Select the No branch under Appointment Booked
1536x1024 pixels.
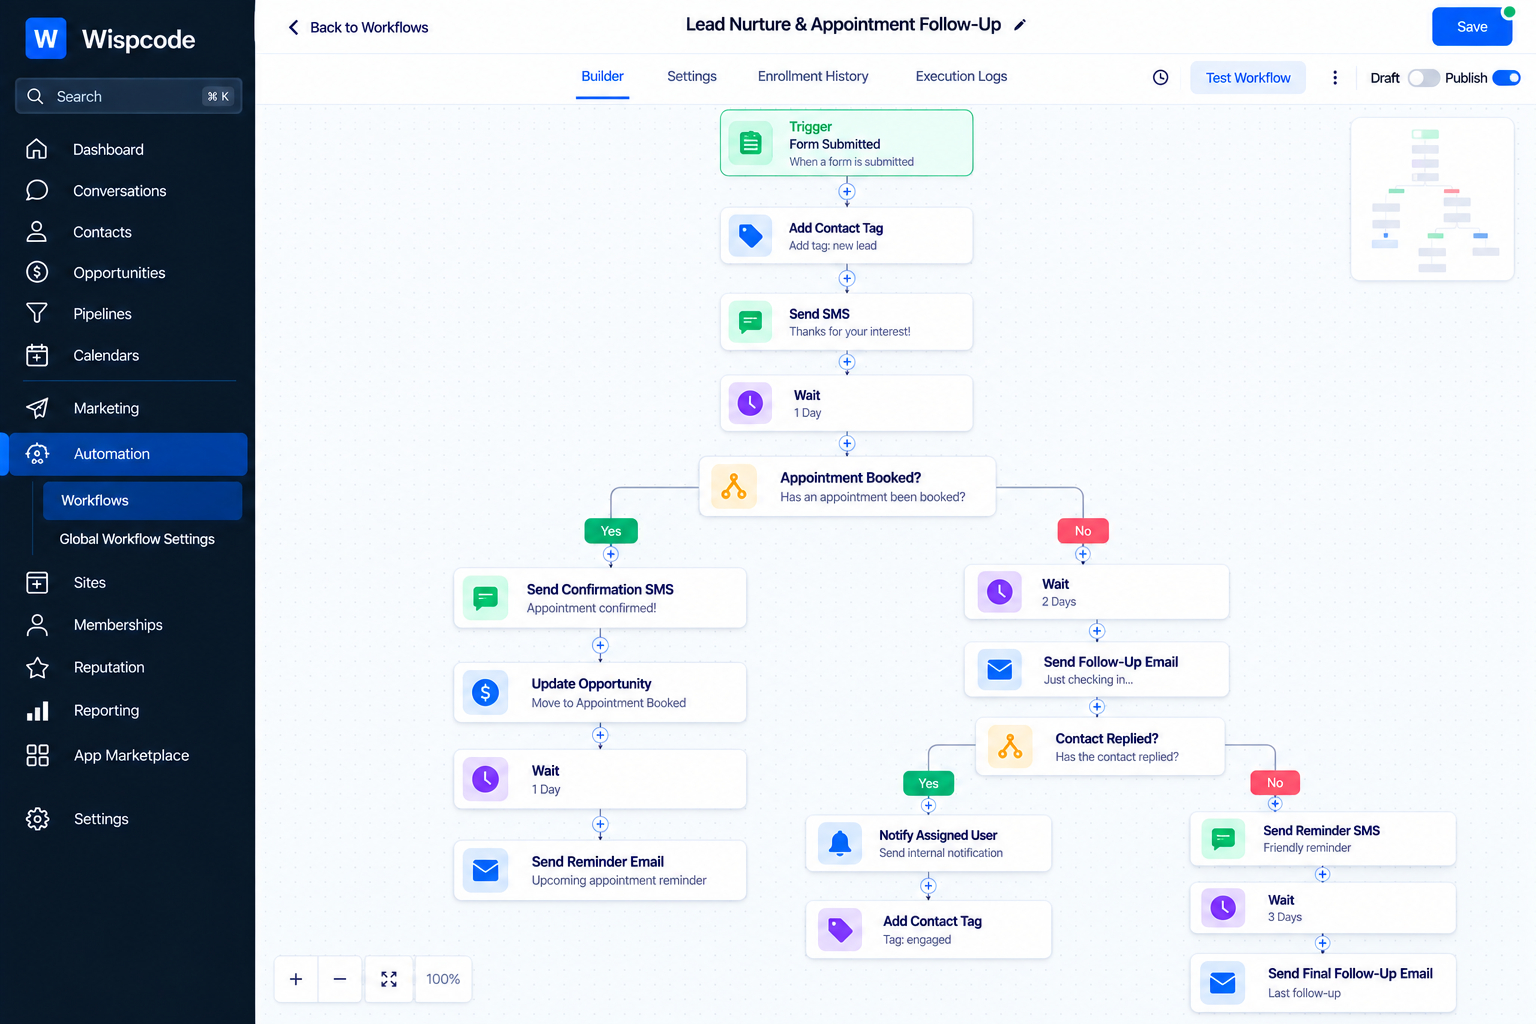pyautogui.click(x=1083, y=531)
